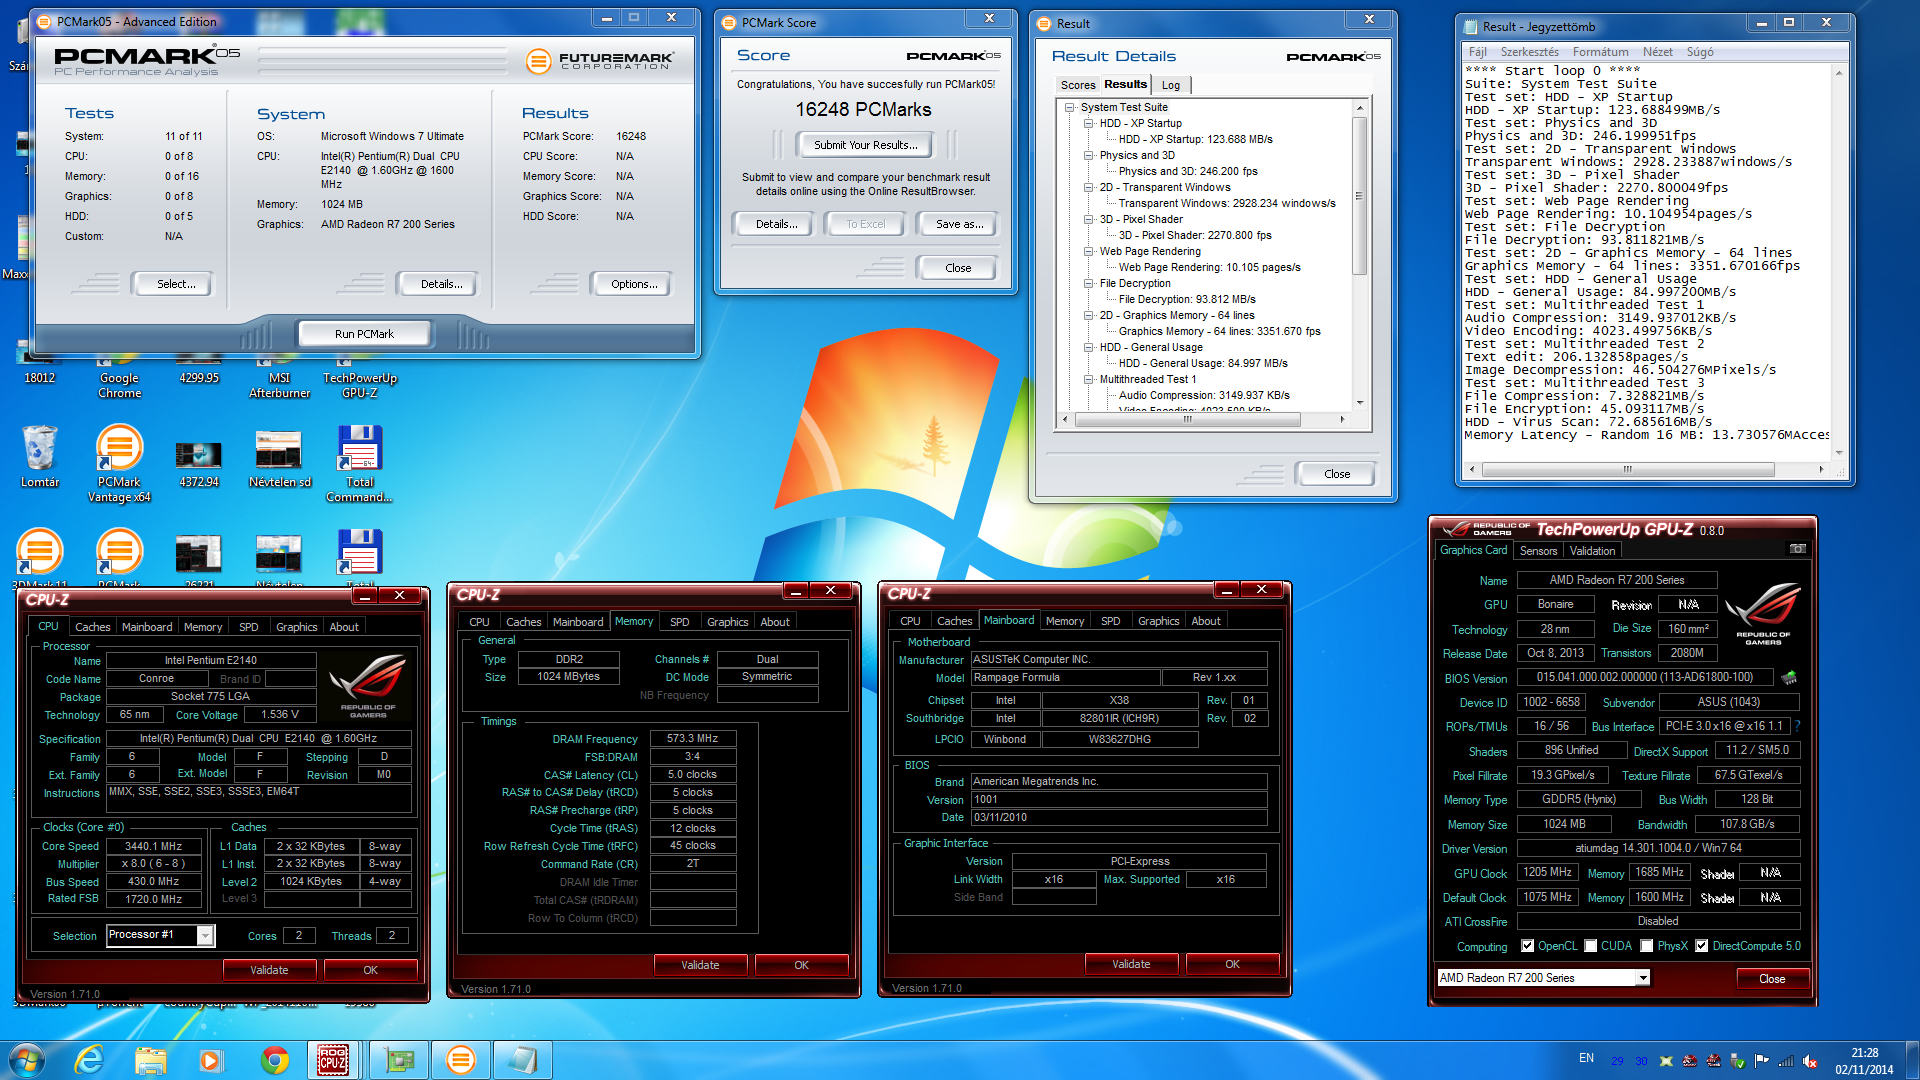Open the Lomtár recycle bin icon
Image resolution: width=1920 pixels, height=1080 pixels.
pos(40,456)
